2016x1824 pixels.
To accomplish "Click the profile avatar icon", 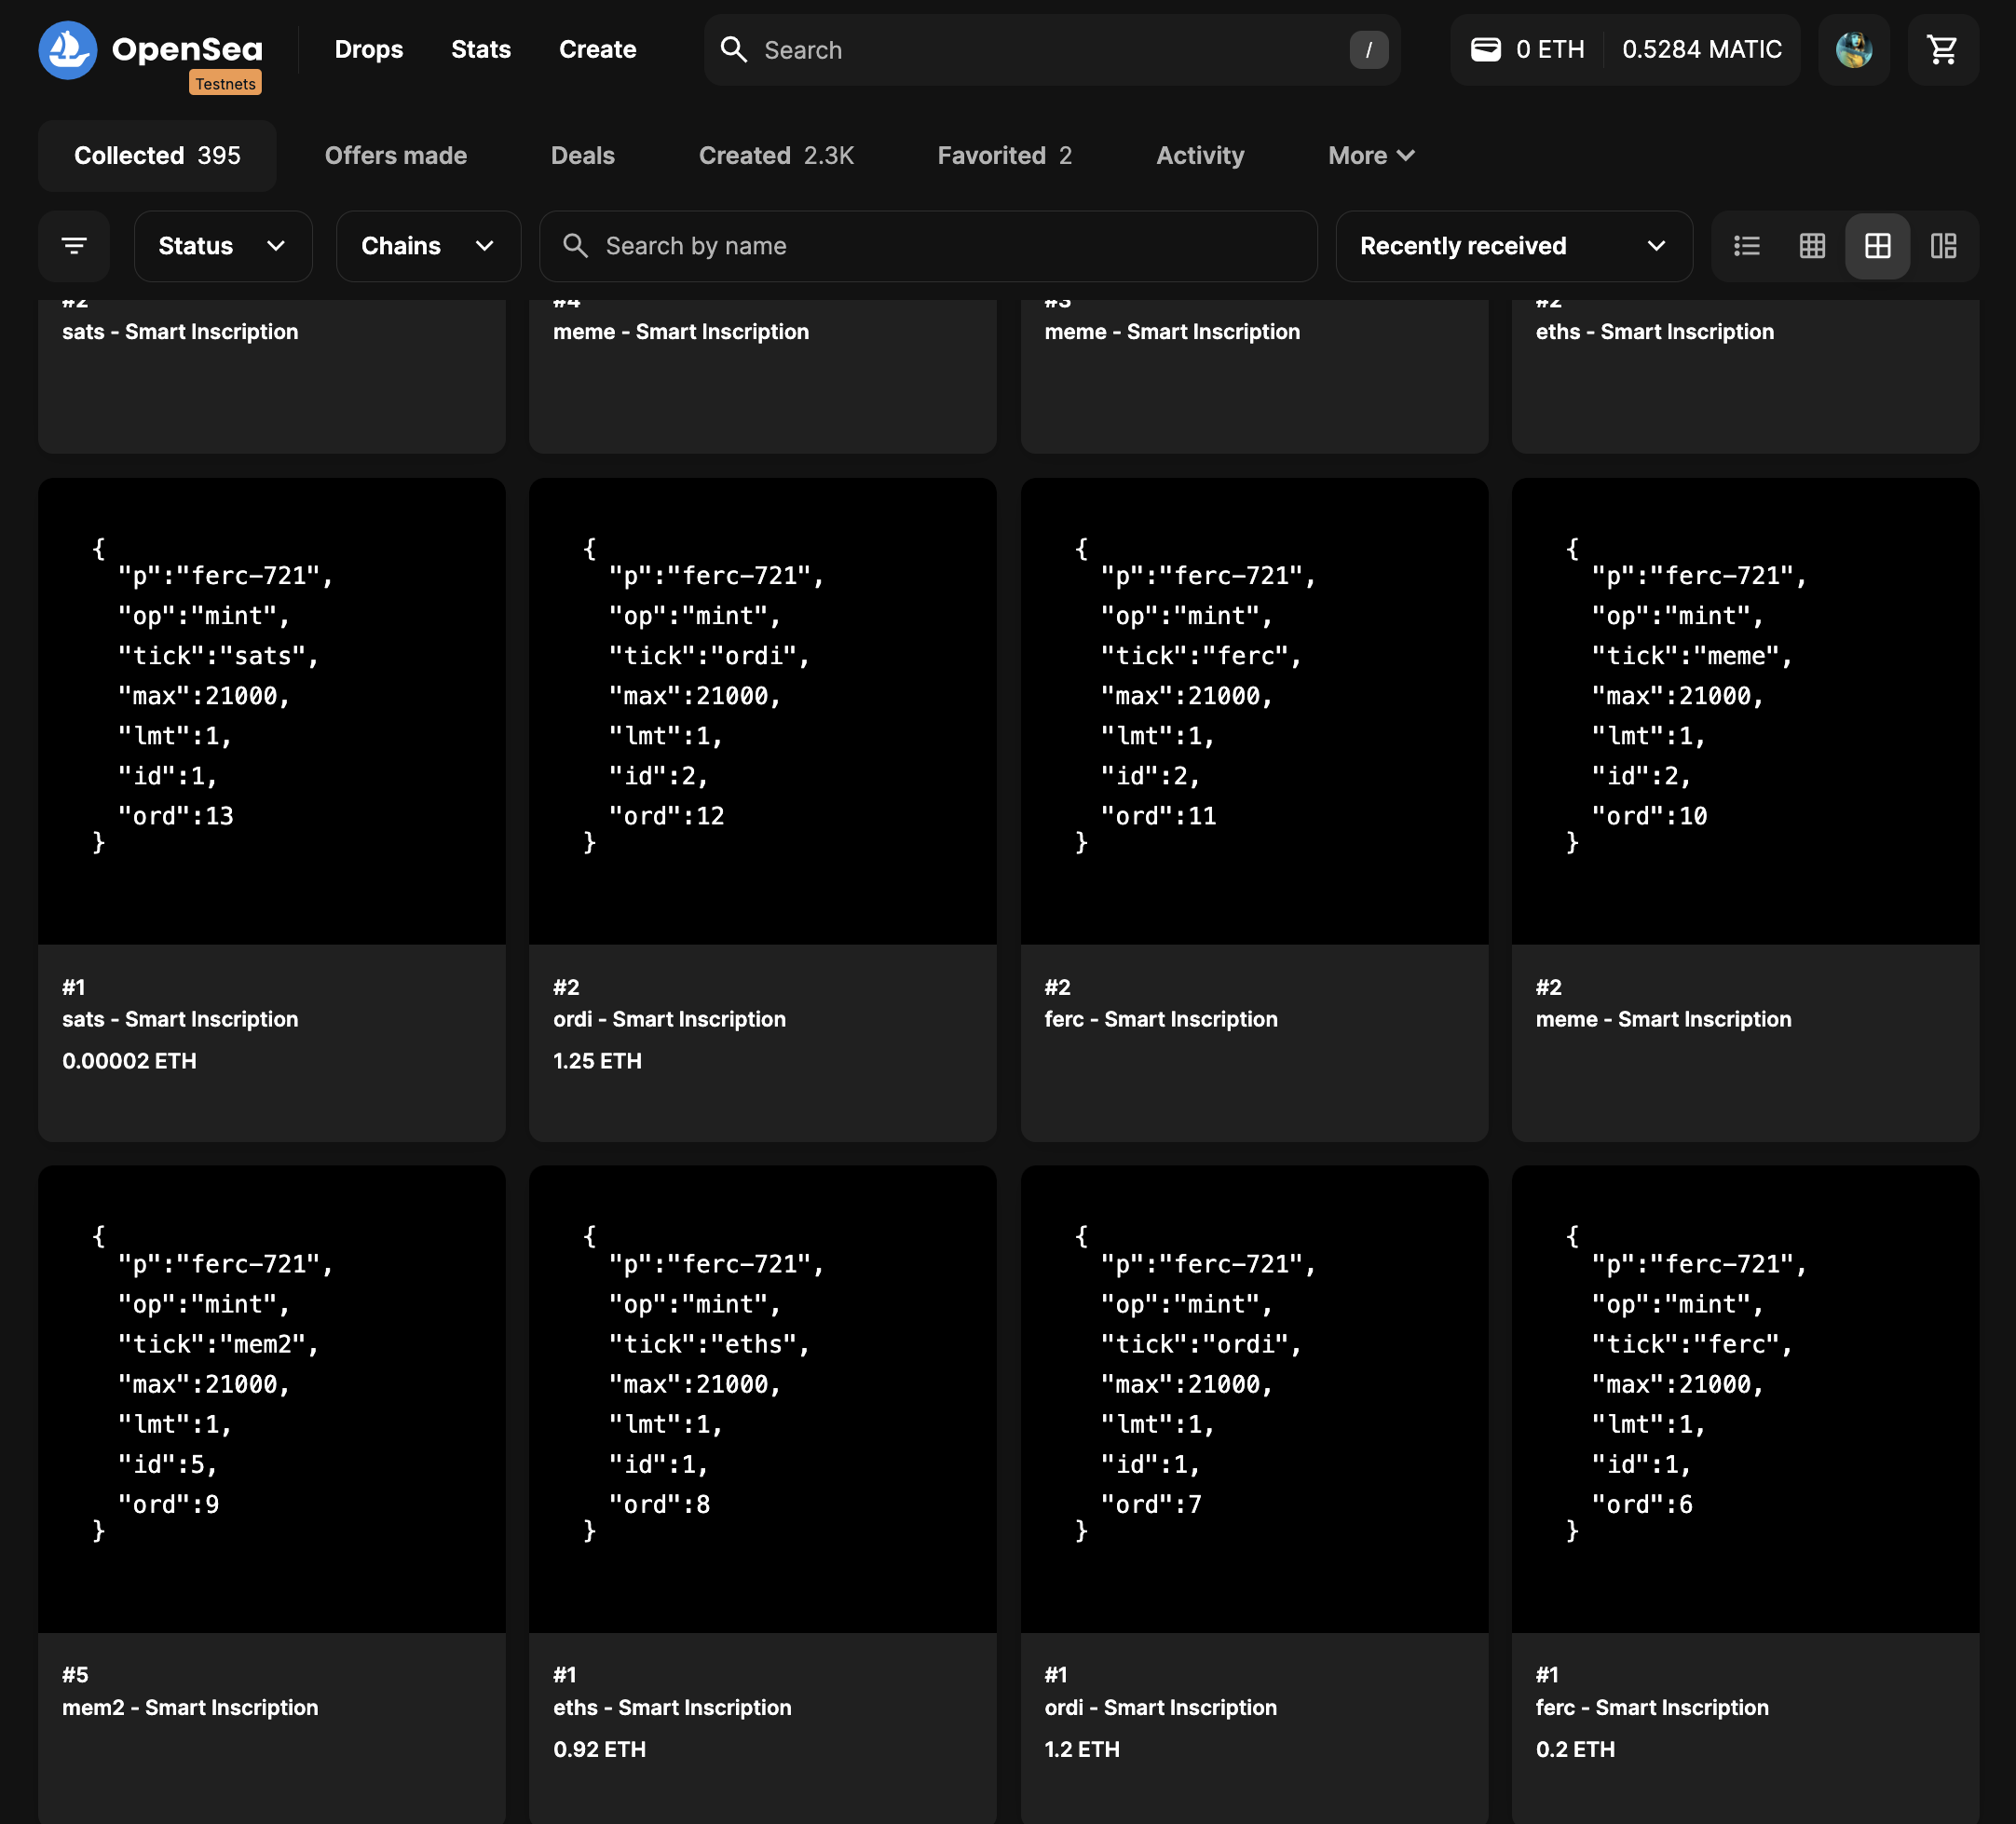I will click(1856, 49).
